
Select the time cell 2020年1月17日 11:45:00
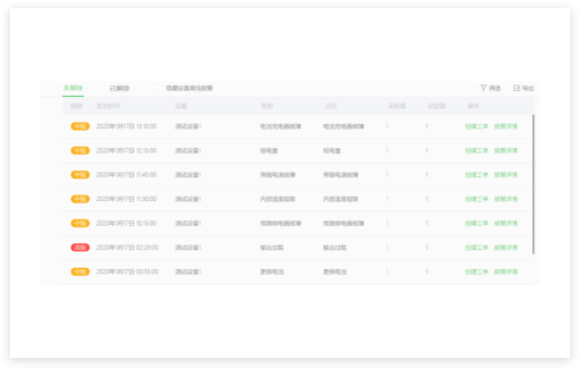[x=127, y=175]
